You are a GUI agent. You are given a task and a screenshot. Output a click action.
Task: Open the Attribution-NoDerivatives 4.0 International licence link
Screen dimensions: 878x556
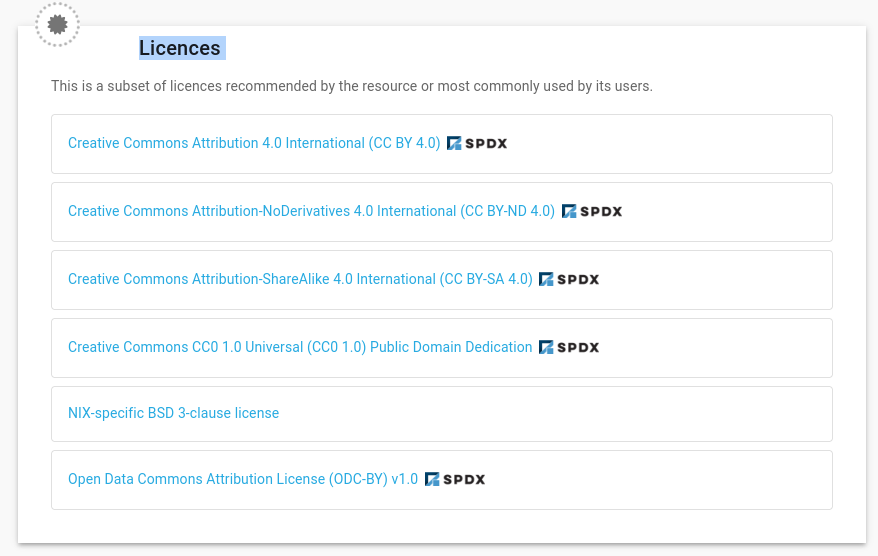[x=311, y=211]
